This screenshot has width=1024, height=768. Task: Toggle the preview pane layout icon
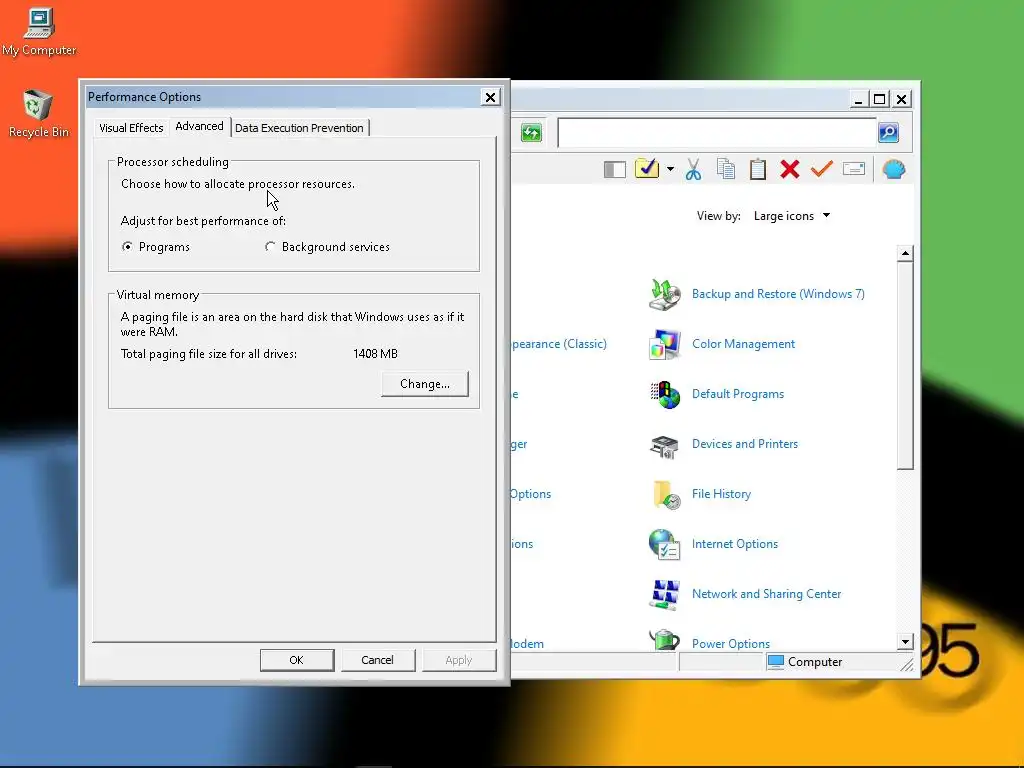[615, 170]
